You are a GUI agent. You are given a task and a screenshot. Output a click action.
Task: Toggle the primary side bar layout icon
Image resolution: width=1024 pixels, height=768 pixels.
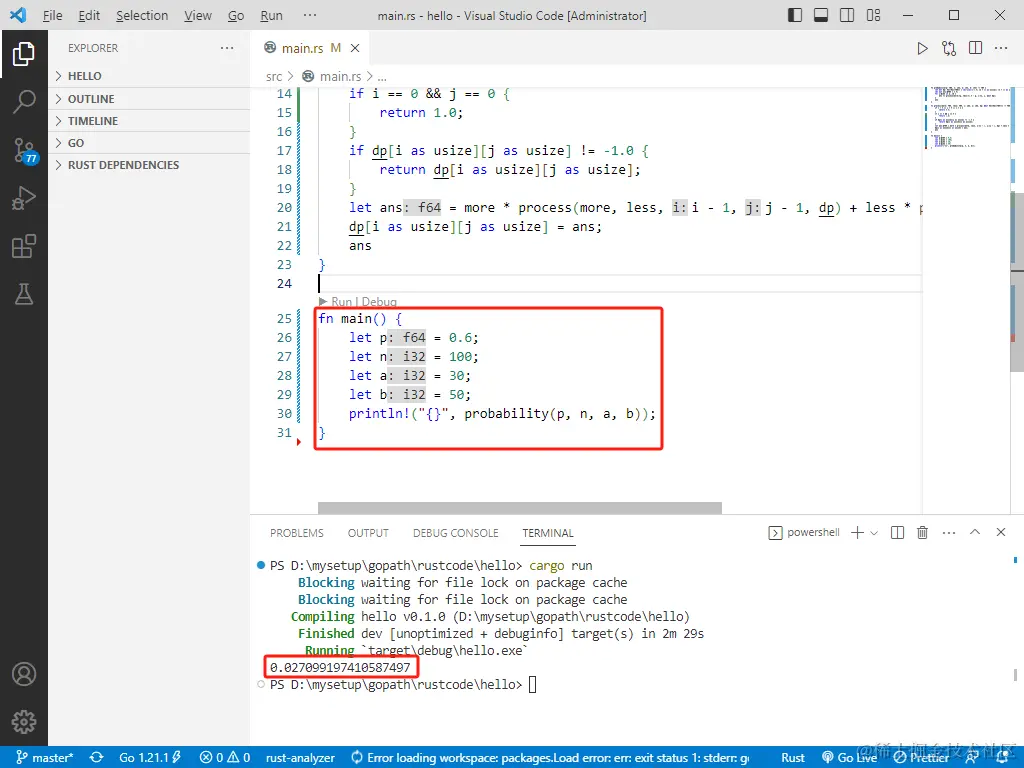(x=795, y=15)
